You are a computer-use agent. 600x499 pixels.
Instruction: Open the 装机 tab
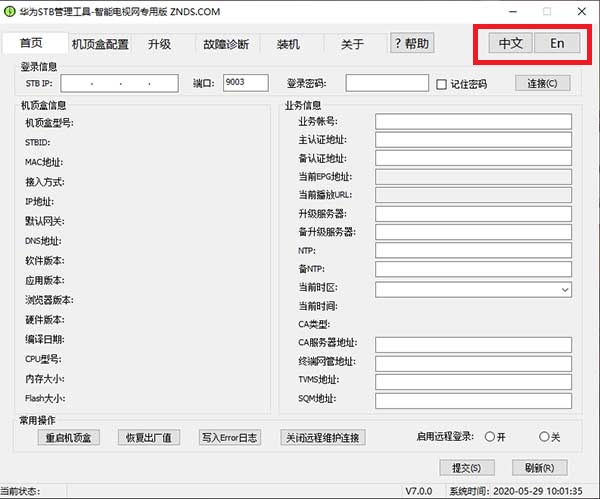coord(288,45)
